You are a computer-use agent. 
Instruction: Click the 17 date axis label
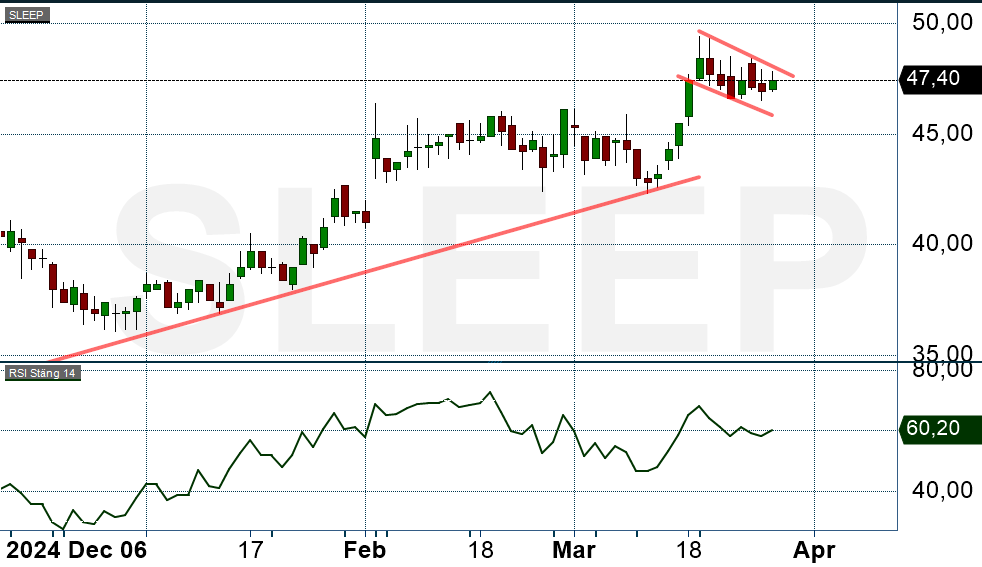251,550
